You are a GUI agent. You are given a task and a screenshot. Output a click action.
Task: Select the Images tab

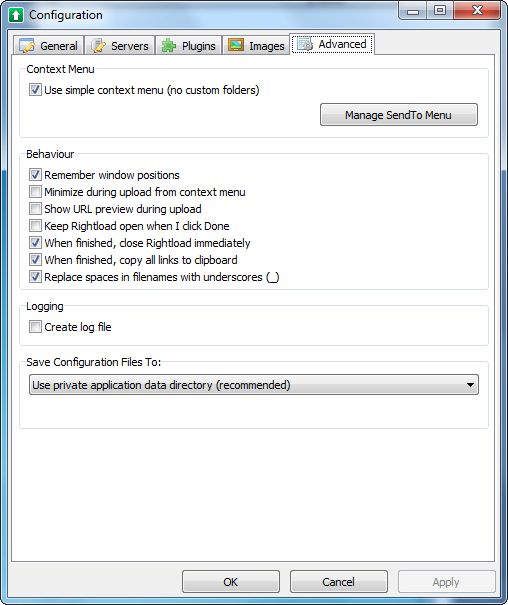coord(256,46)
